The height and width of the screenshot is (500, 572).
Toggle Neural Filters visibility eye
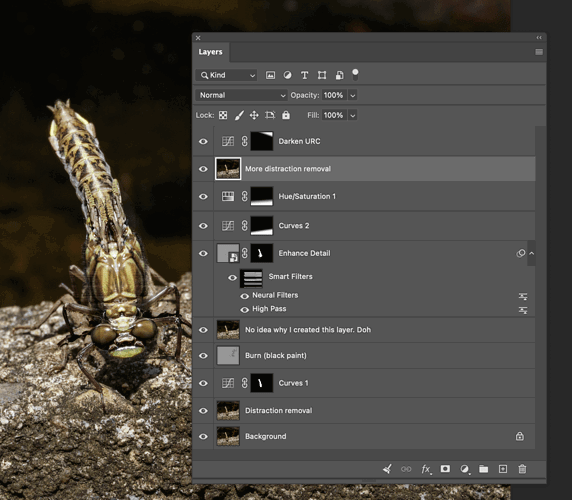tap(244, 296)
